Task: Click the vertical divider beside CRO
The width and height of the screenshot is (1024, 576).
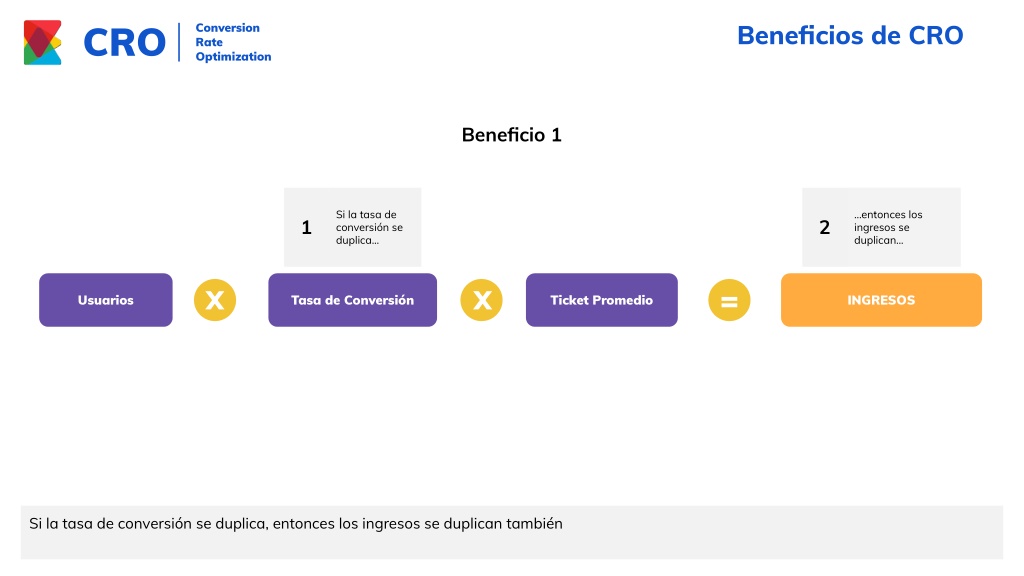Action: coord(179,42)
